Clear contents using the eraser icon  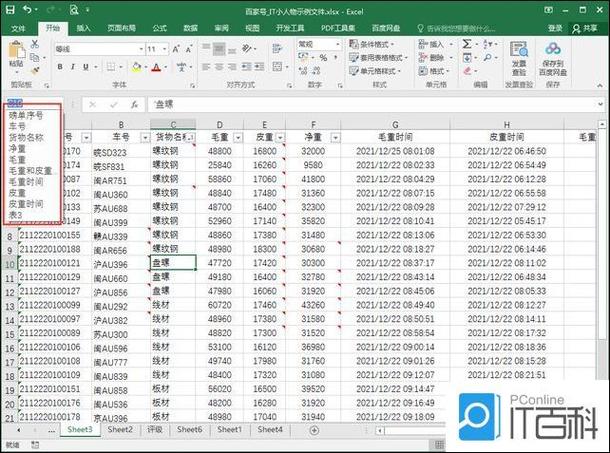tap(468, 71)
